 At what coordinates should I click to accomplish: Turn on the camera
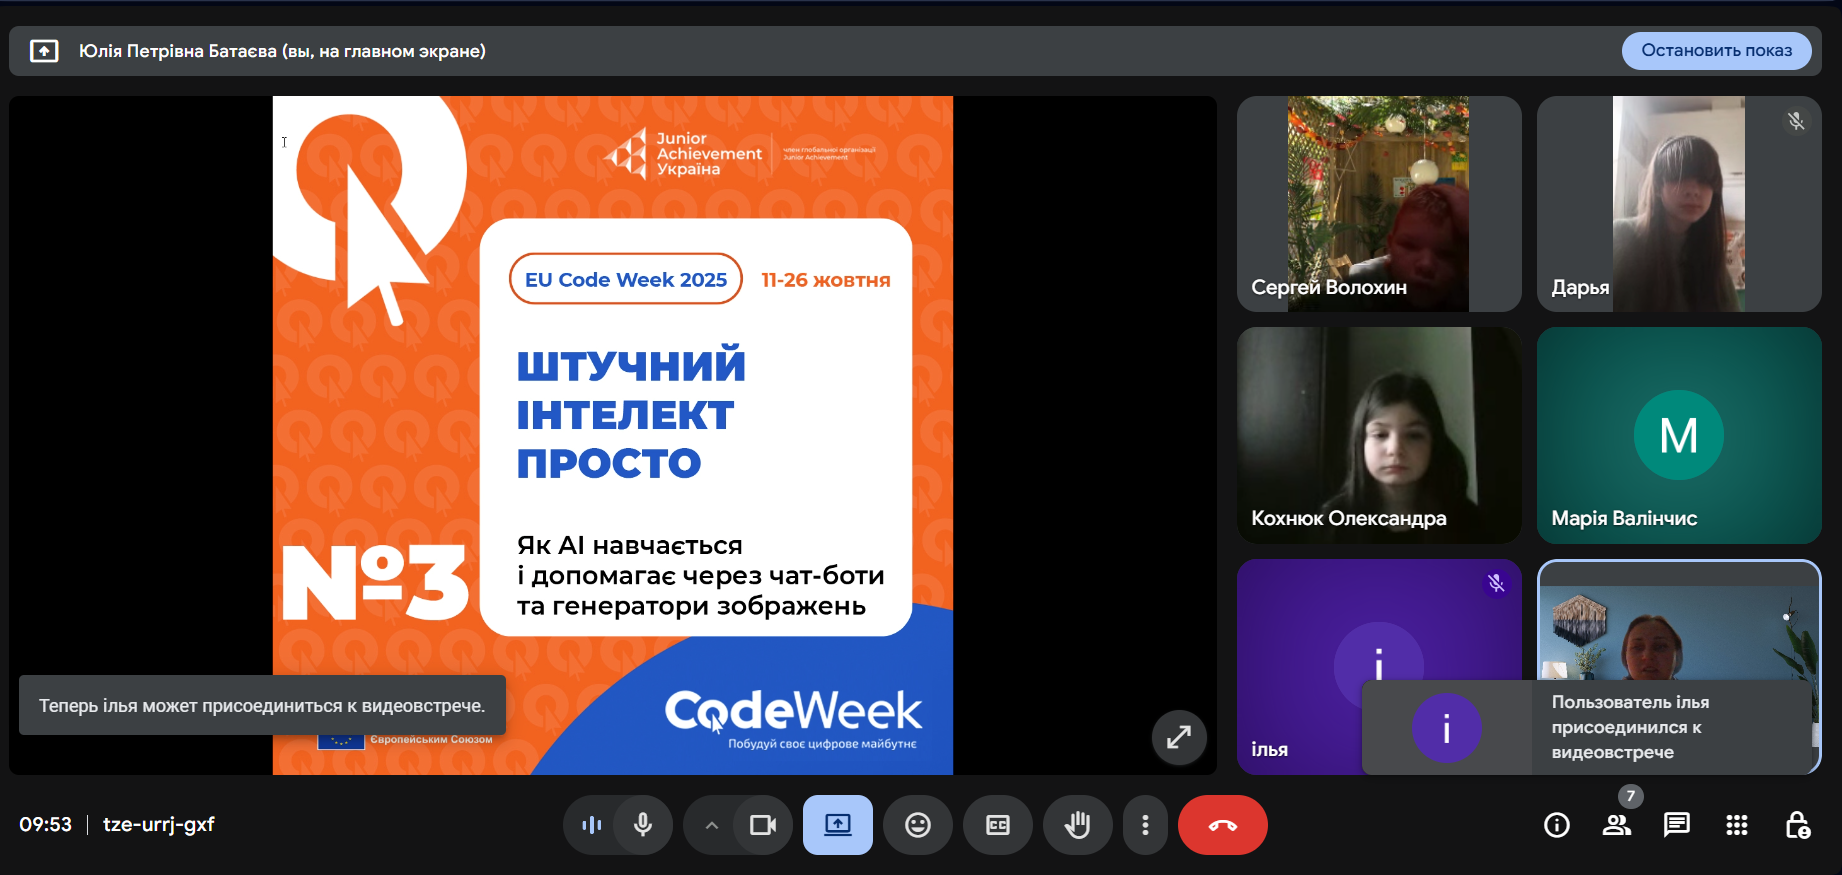pyautogui.click(x=763, y=825)
